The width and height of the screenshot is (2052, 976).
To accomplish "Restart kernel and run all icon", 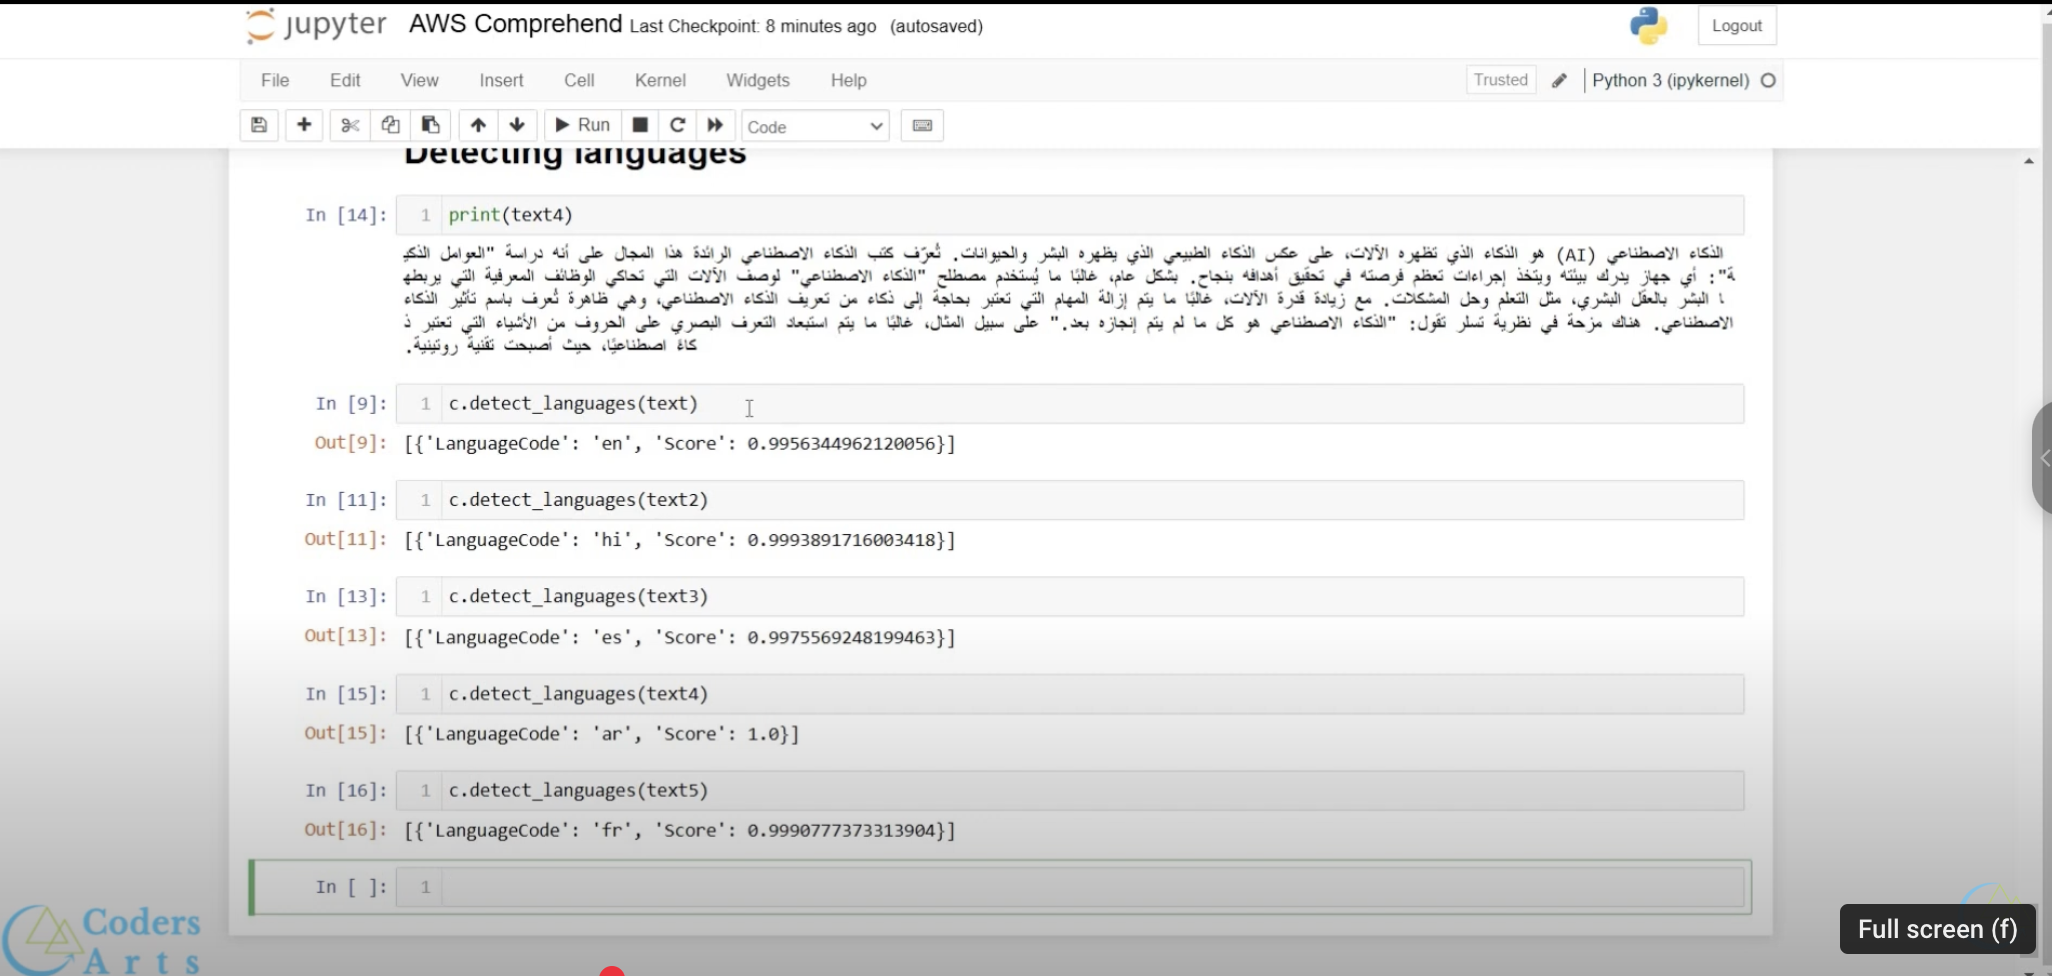I will (x=715, y=125).
